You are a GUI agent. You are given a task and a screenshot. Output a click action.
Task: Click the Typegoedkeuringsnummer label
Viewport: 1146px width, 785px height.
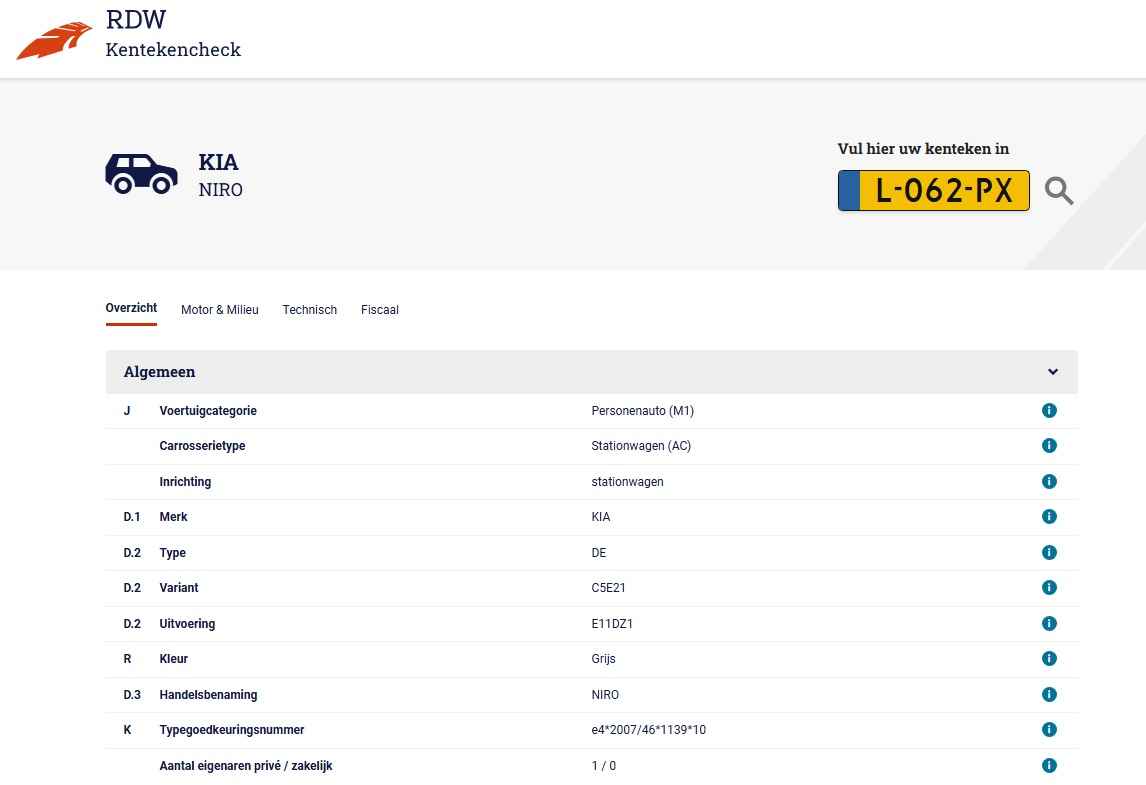point(232,729)
